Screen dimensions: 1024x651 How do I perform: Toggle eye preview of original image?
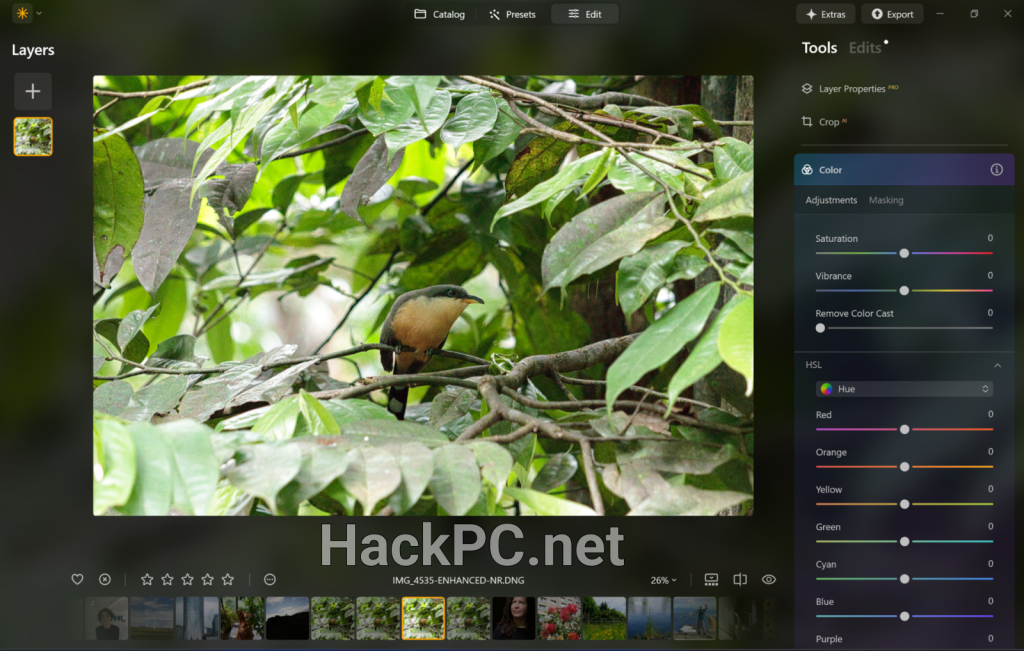769,579
